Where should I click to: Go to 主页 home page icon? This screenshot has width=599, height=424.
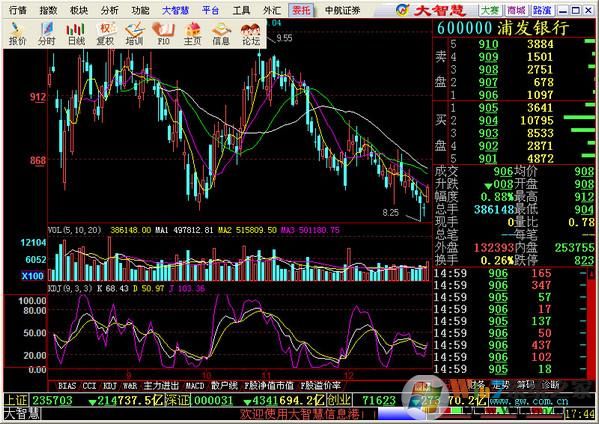point(193,34)
